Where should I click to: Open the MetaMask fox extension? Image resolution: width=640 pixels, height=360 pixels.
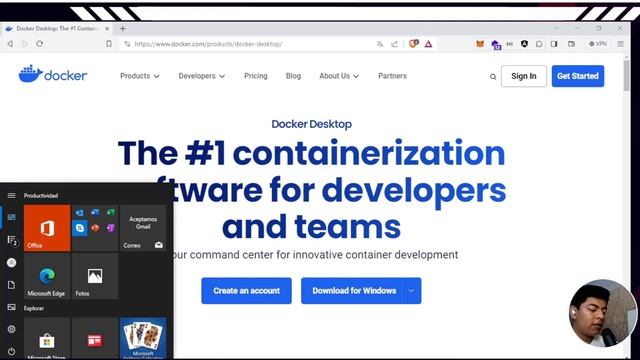tap(480, 44)
